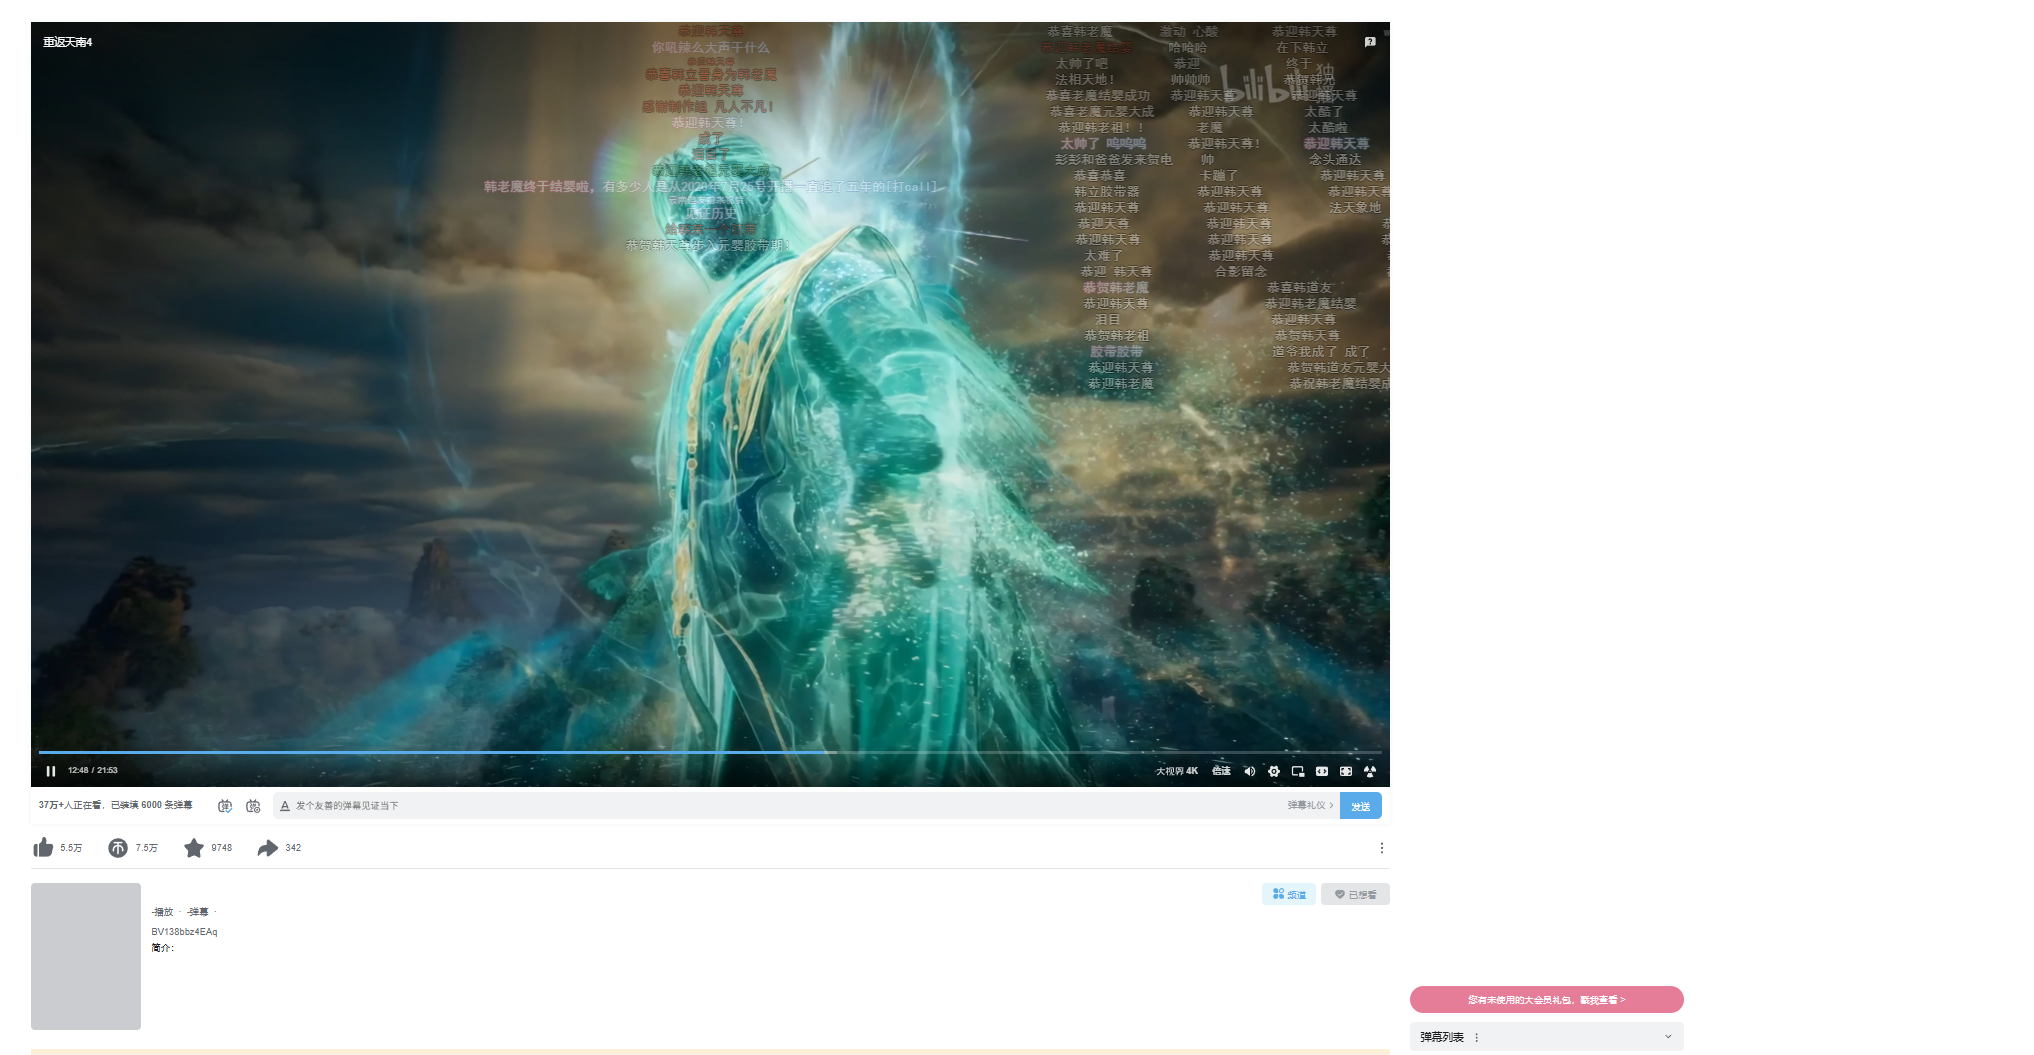Image resolution: width=2034 pixels, height=1055 pixels.
Task: Pause the video playback
Action: (x=51, y=771)
